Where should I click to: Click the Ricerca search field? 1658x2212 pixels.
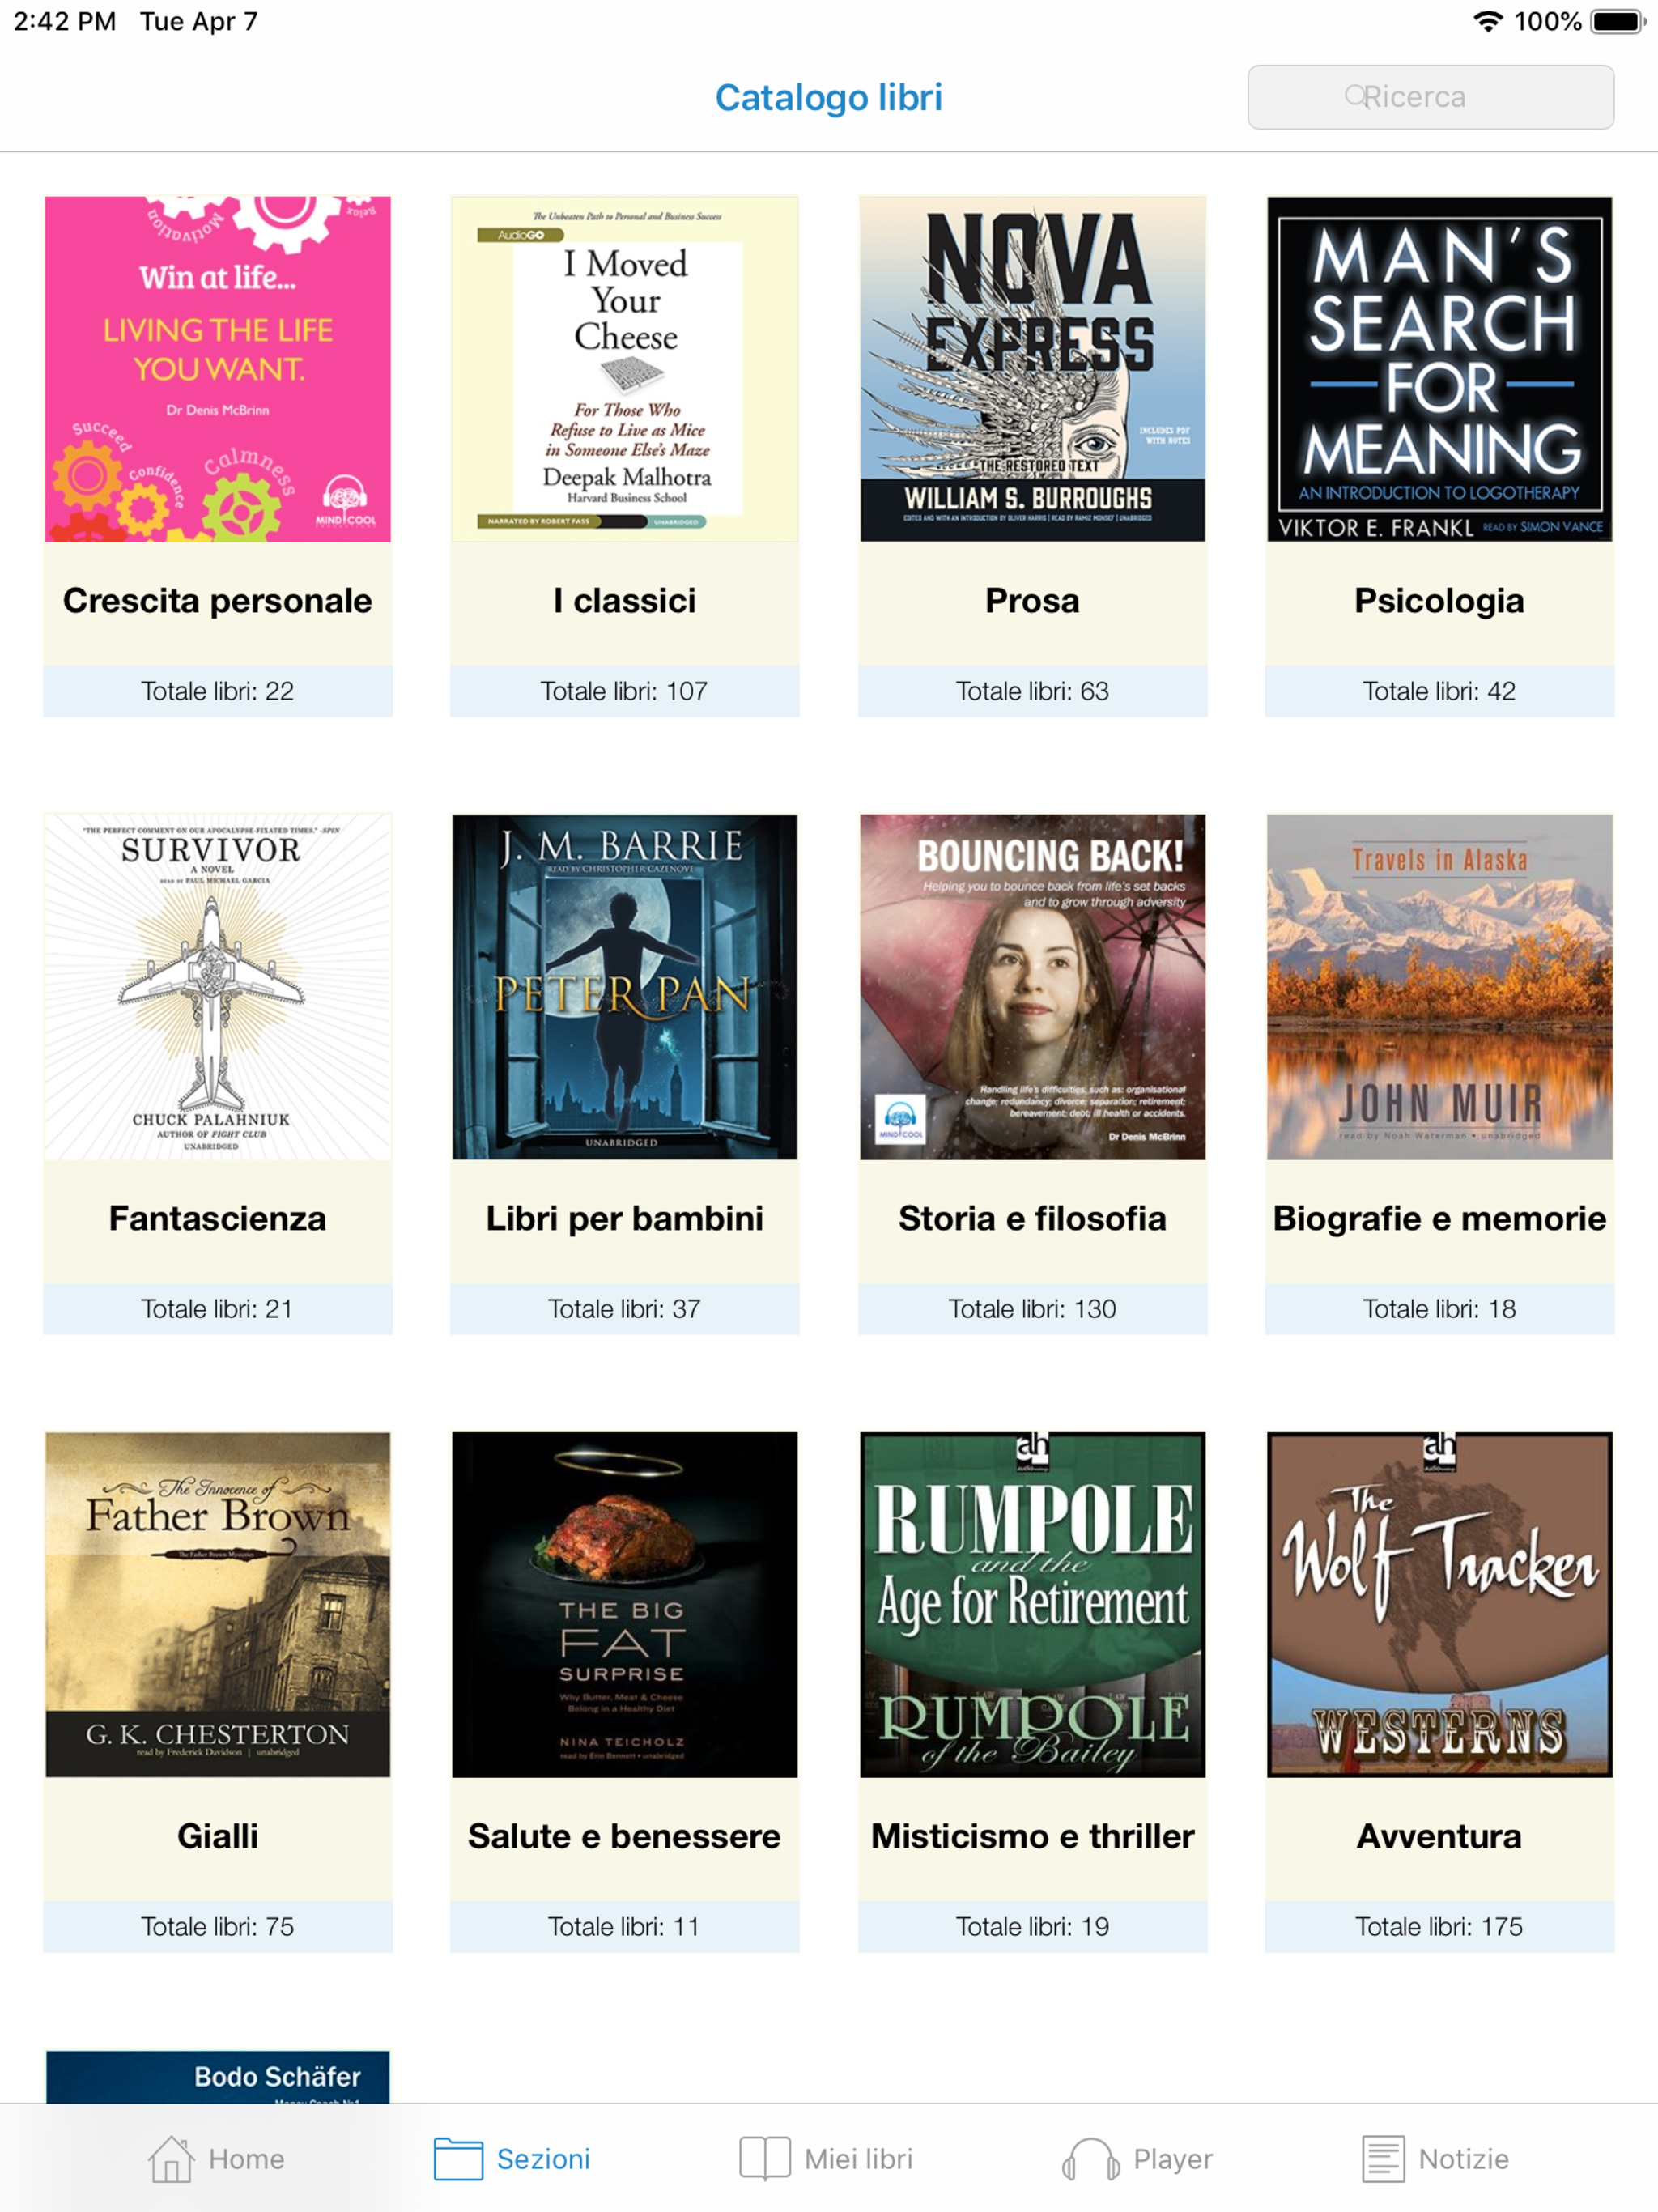click(1430, 97)
